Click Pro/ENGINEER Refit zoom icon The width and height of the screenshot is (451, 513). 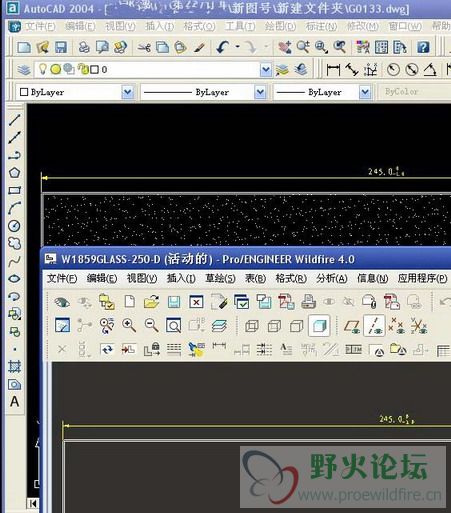[x=173, y=325]
